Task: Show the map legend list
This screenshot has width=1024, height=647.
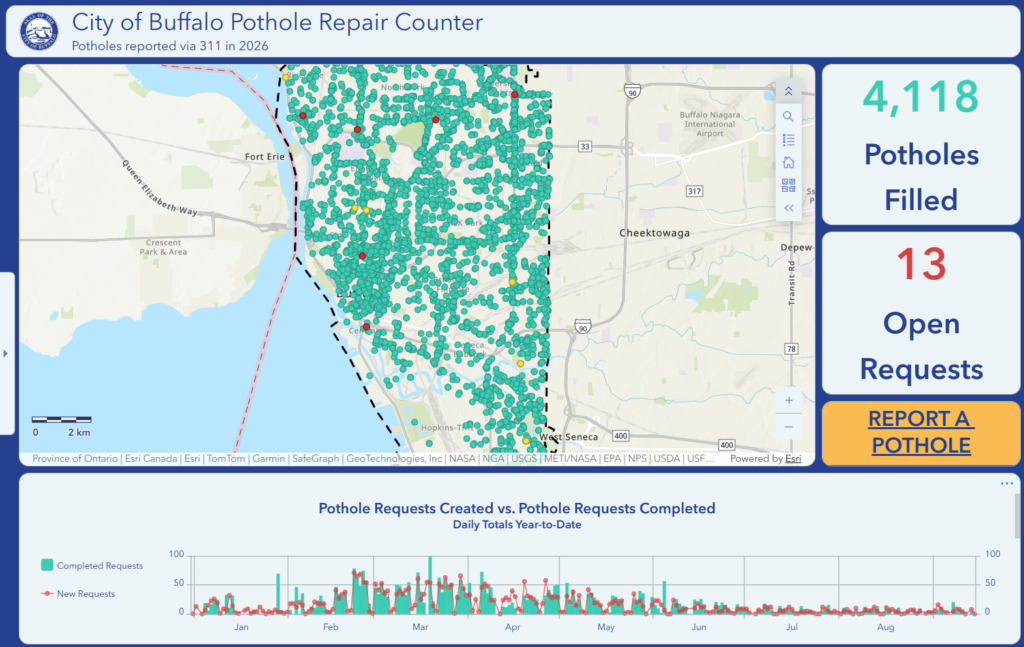Action: click(788, 140)
